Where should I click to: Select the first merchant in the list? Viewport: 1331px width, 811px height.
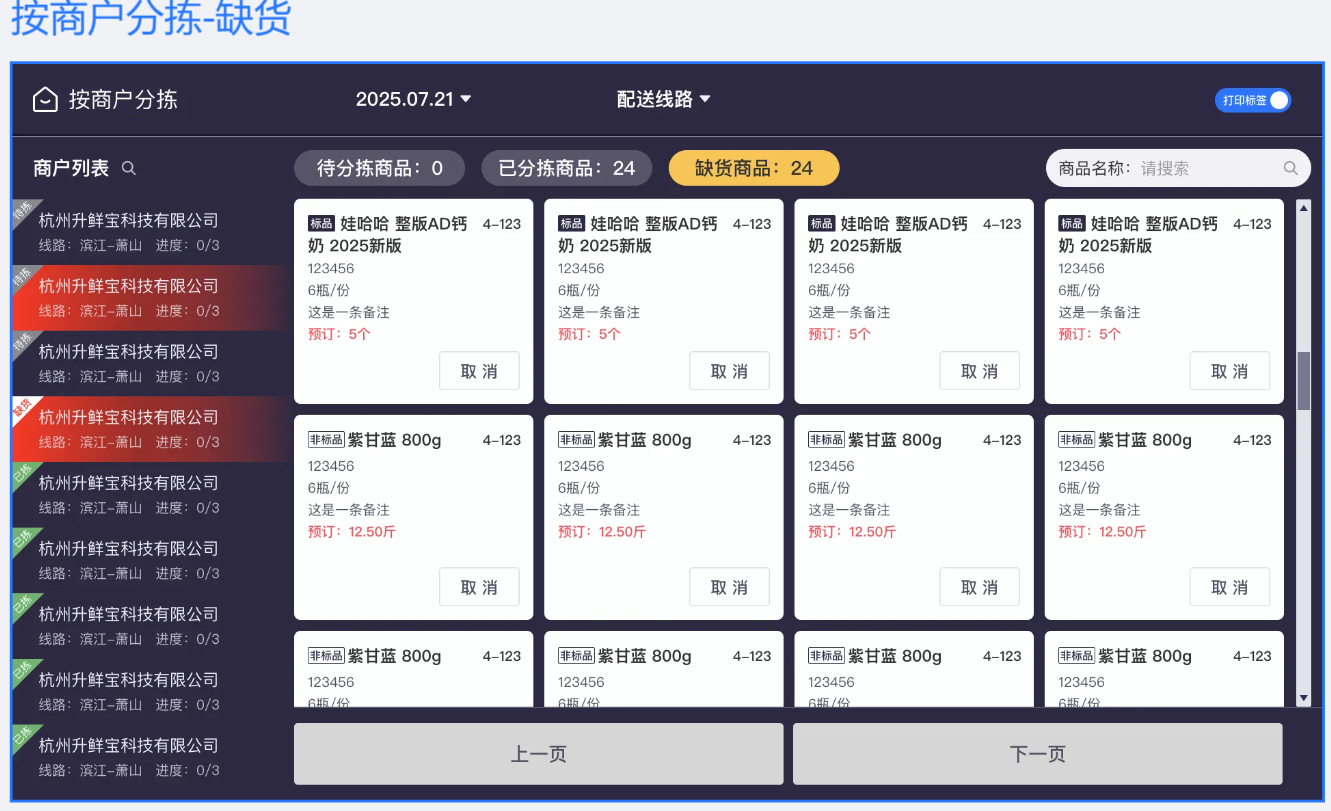click(x=150, y=232)
